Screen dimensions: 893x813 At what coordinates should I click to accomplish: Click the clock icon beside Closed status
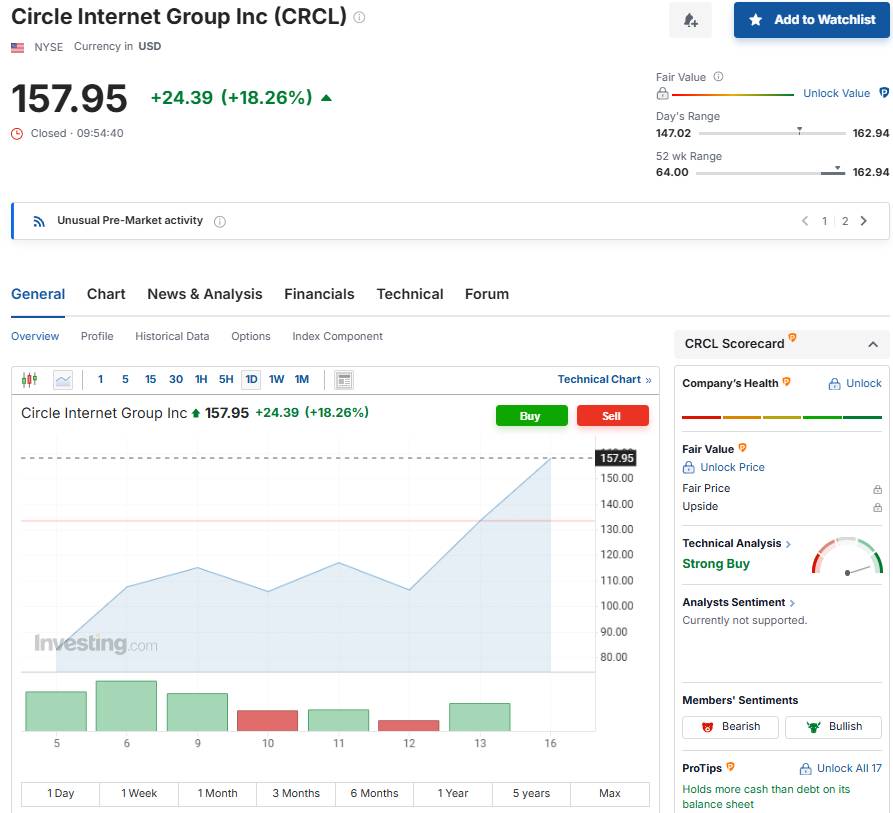tap(17, 134)
